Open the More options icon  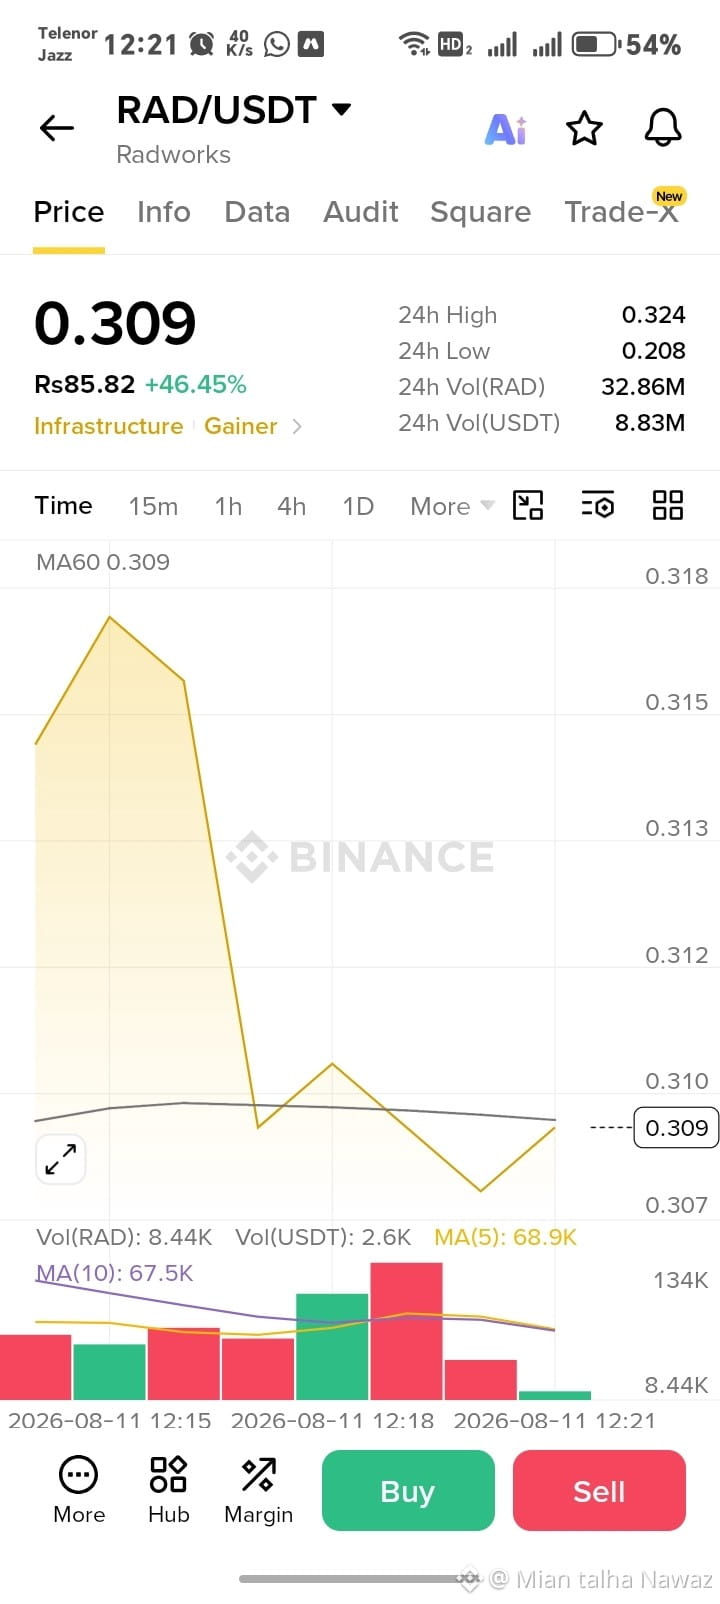point(79,1490)
